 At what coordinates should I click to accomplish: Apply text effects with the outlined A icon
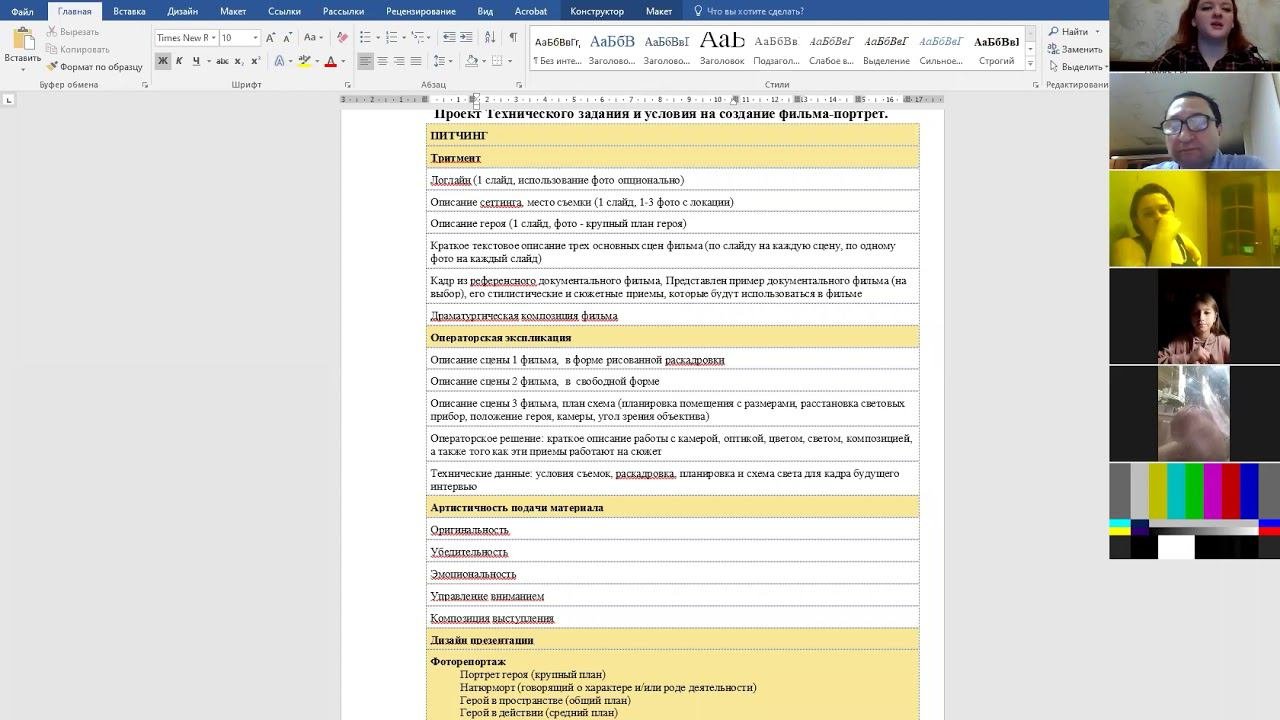pos(280,61)
